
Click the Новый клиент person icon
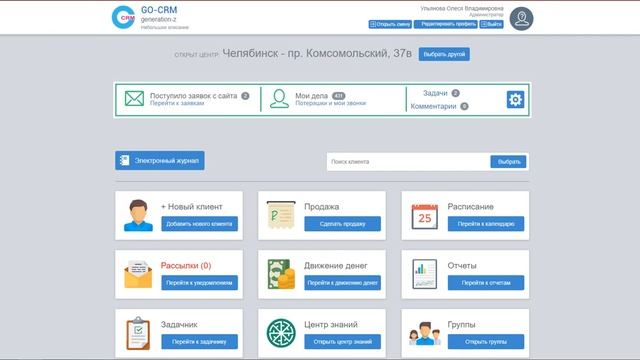[x=138, y=215]
